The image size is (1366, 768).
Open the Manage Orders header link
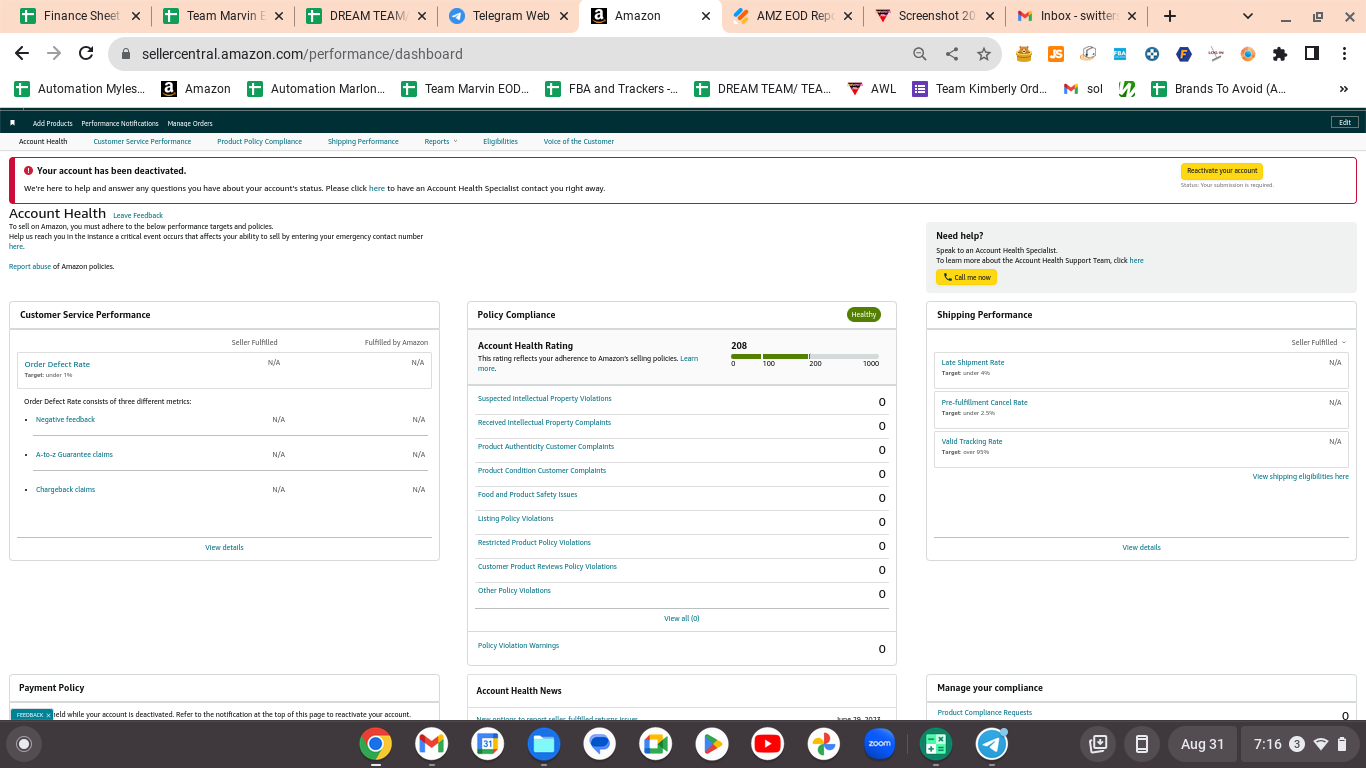(190, 123)
